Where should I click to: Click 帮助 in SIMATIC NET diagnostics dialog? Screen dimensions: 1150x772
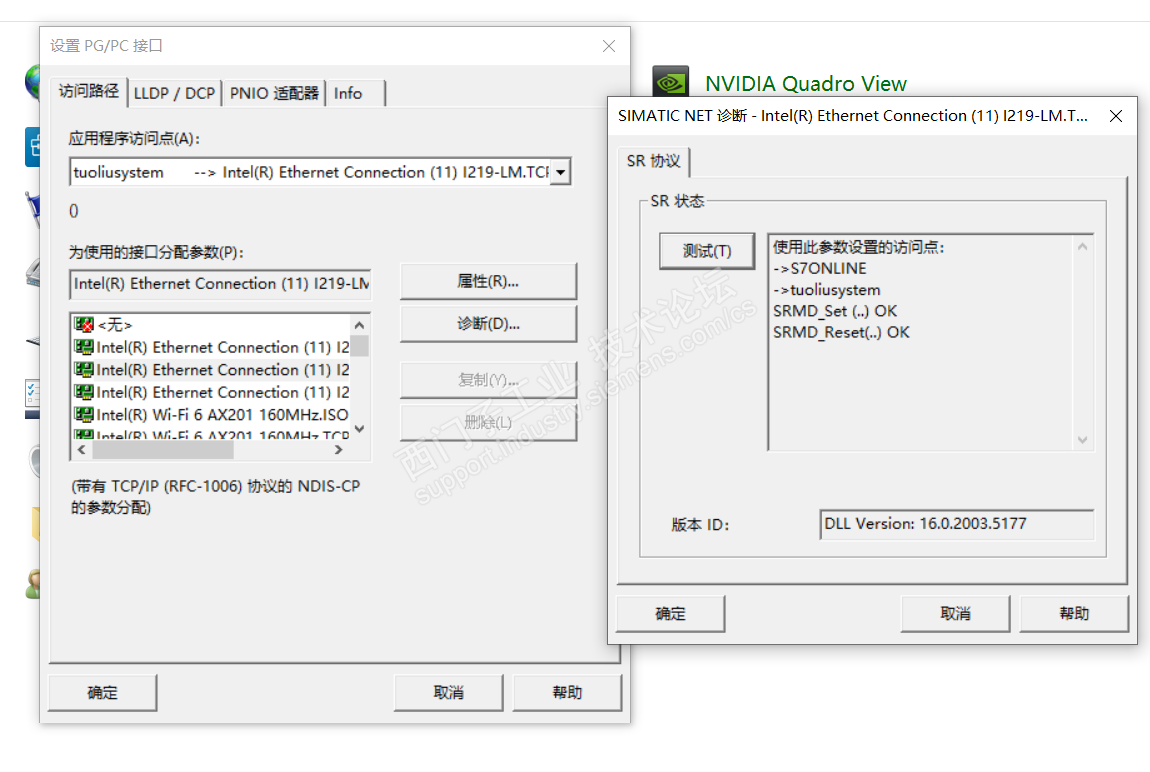tap(1074, 614)
